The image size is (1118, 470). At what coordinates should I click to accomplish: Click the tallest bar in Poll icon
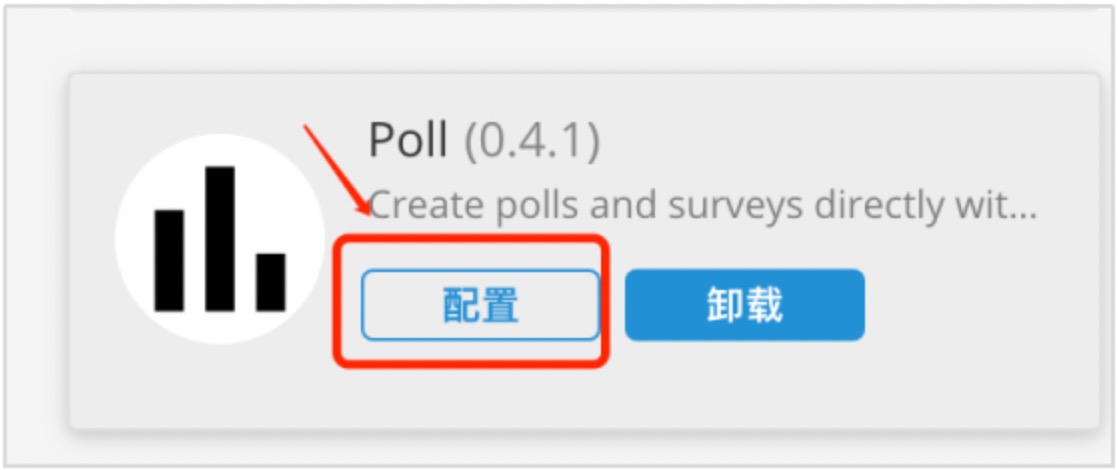pyautogui.click(x=220, y=239)
